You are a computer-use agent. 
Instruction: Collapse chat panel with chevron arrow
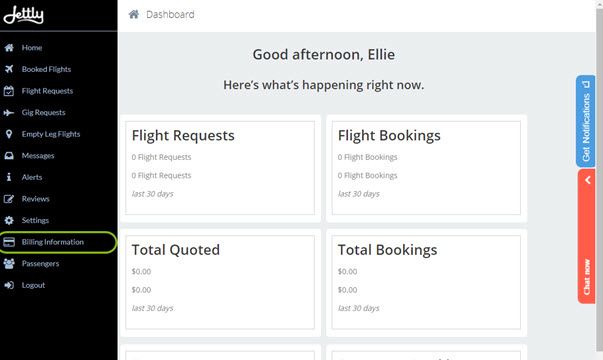587,180
